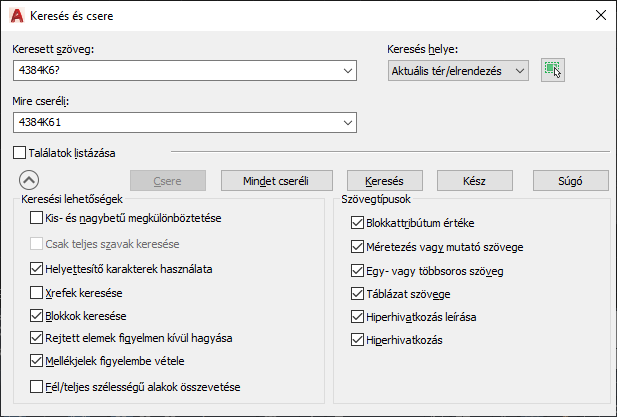Enable Találatok listázása checkbox
The image size is (617, 417).
click(21, 153)
